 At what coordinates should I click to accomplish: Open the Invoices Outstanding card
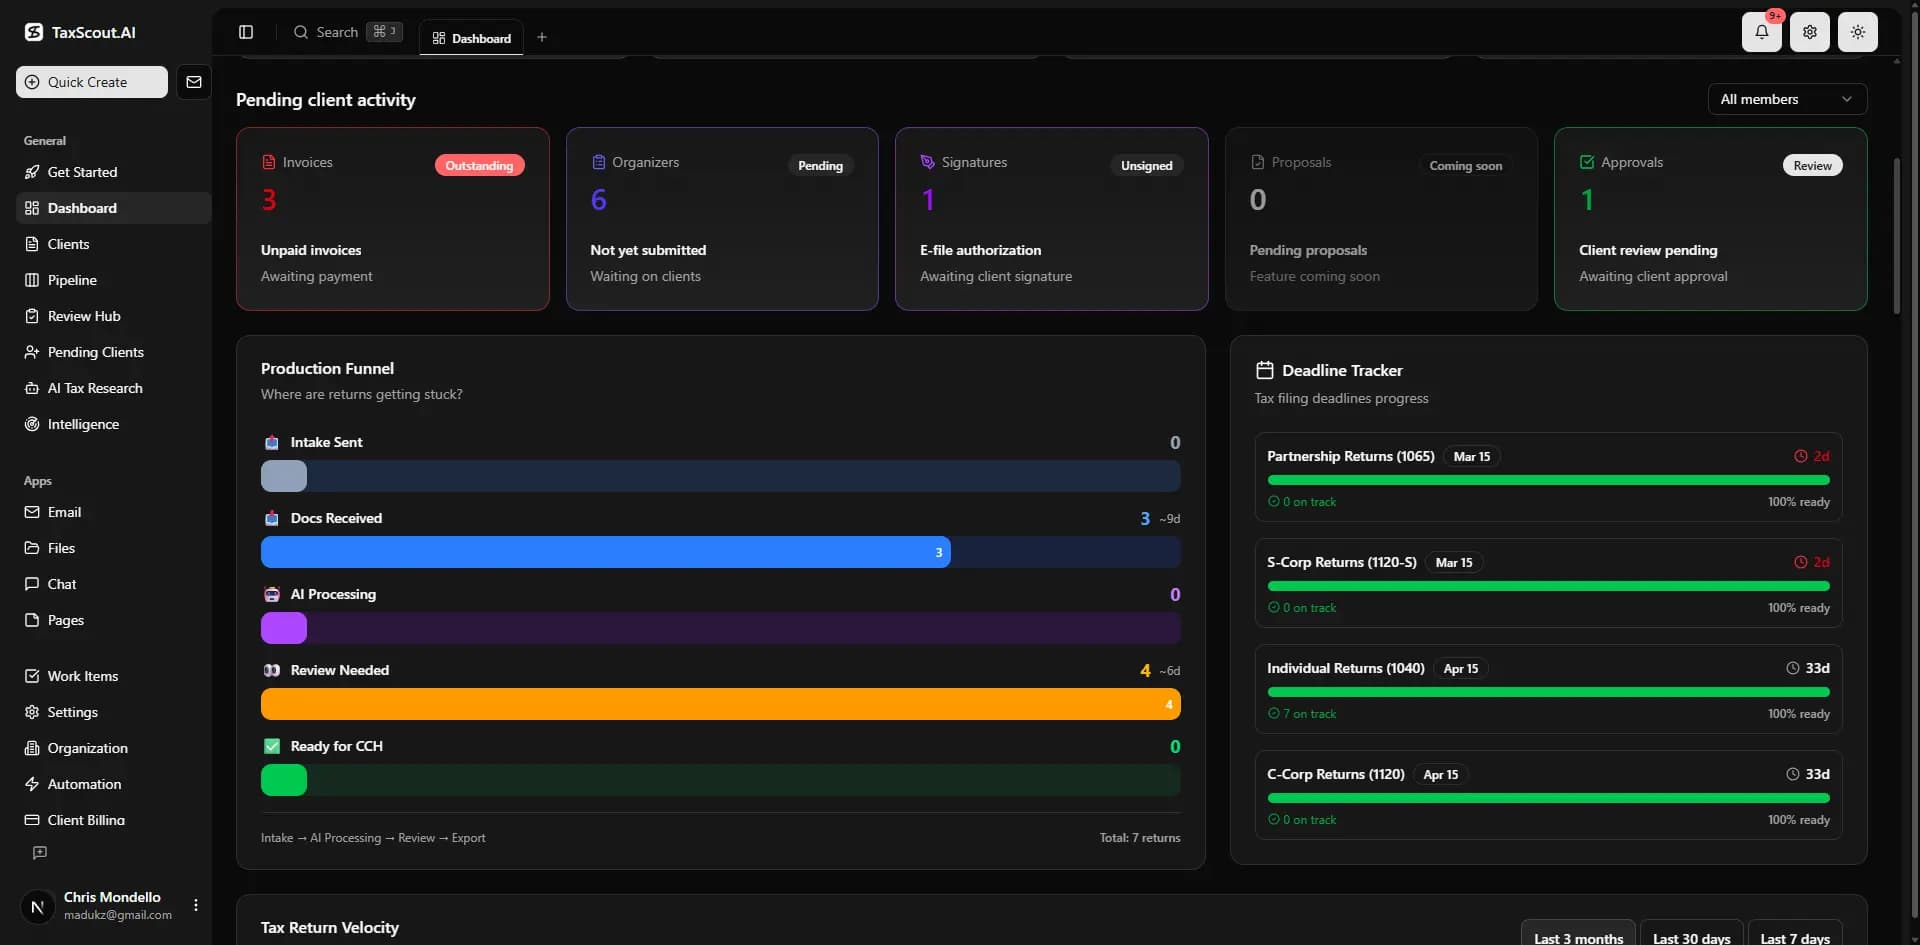click(x=392, y=218)
